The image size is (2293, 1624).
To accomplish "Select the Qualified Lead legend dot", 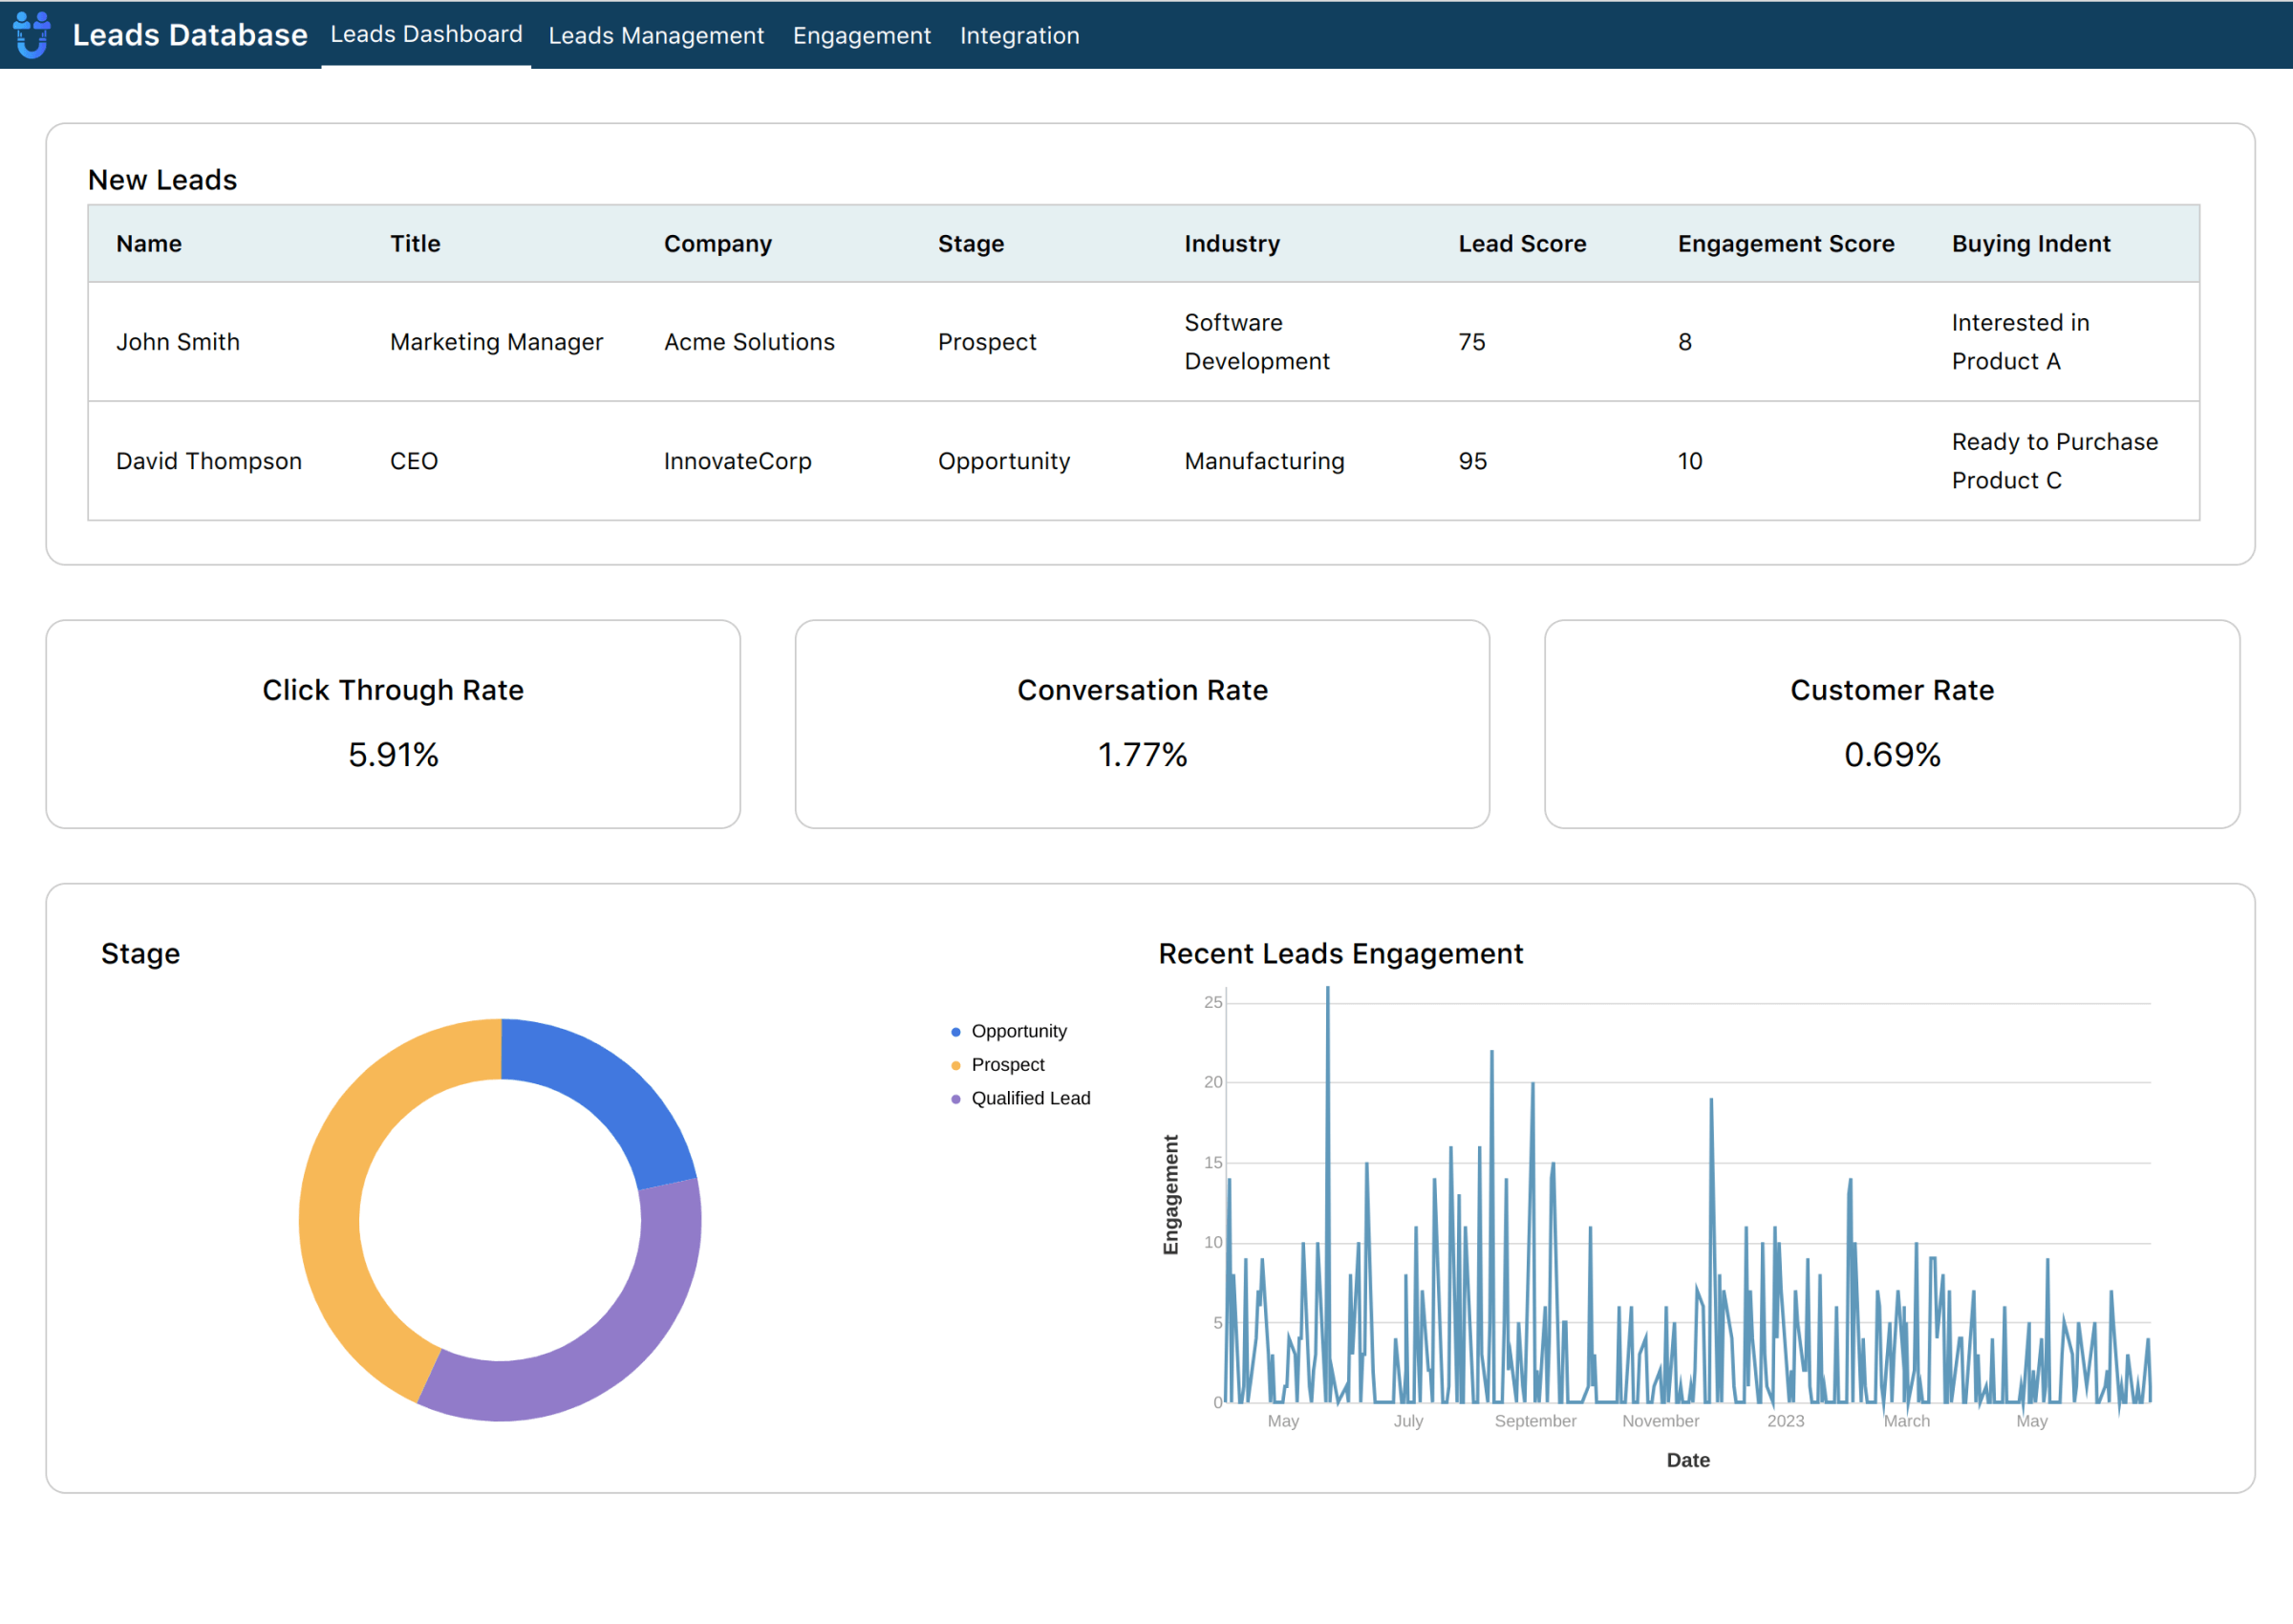I will pyautogui.click(x=956, y=1097).
